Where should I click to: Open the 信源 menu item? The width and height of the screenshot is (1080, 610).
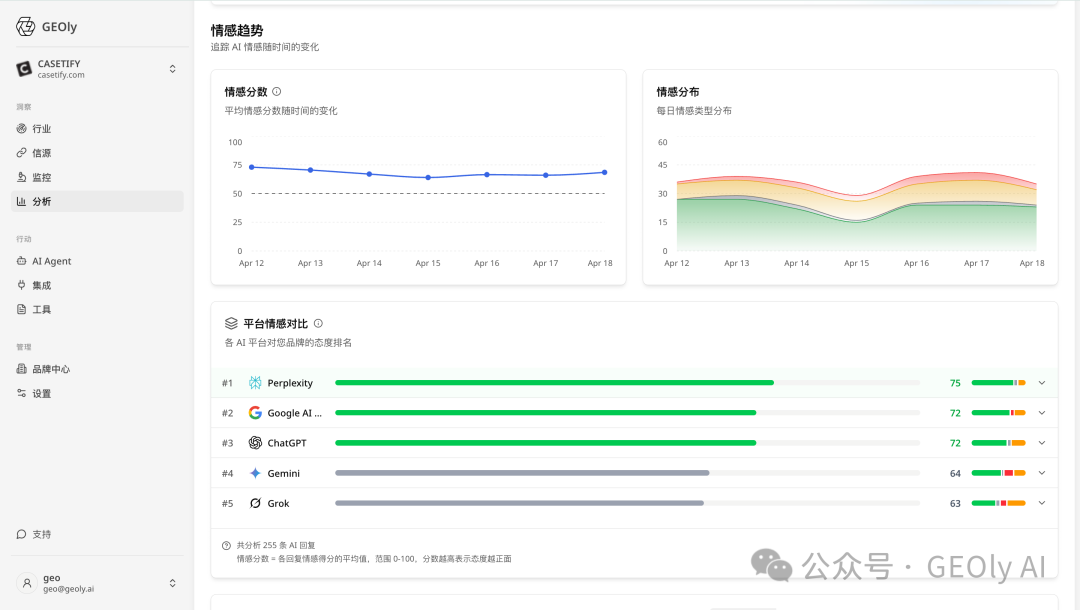coord(97,153)
